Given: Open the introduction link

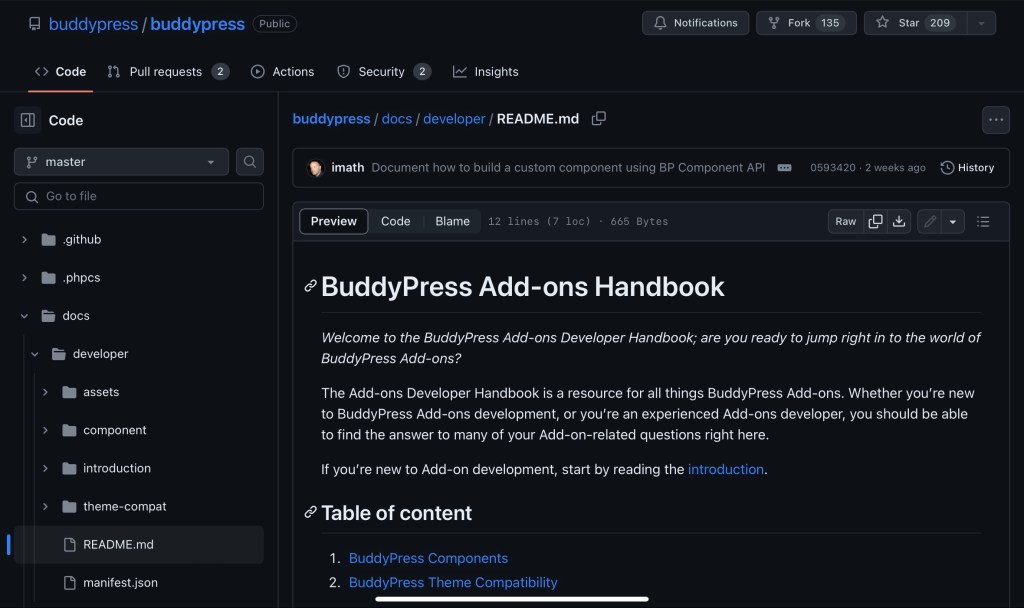Looking at the screenshot, I should click(x=725, y=469).
